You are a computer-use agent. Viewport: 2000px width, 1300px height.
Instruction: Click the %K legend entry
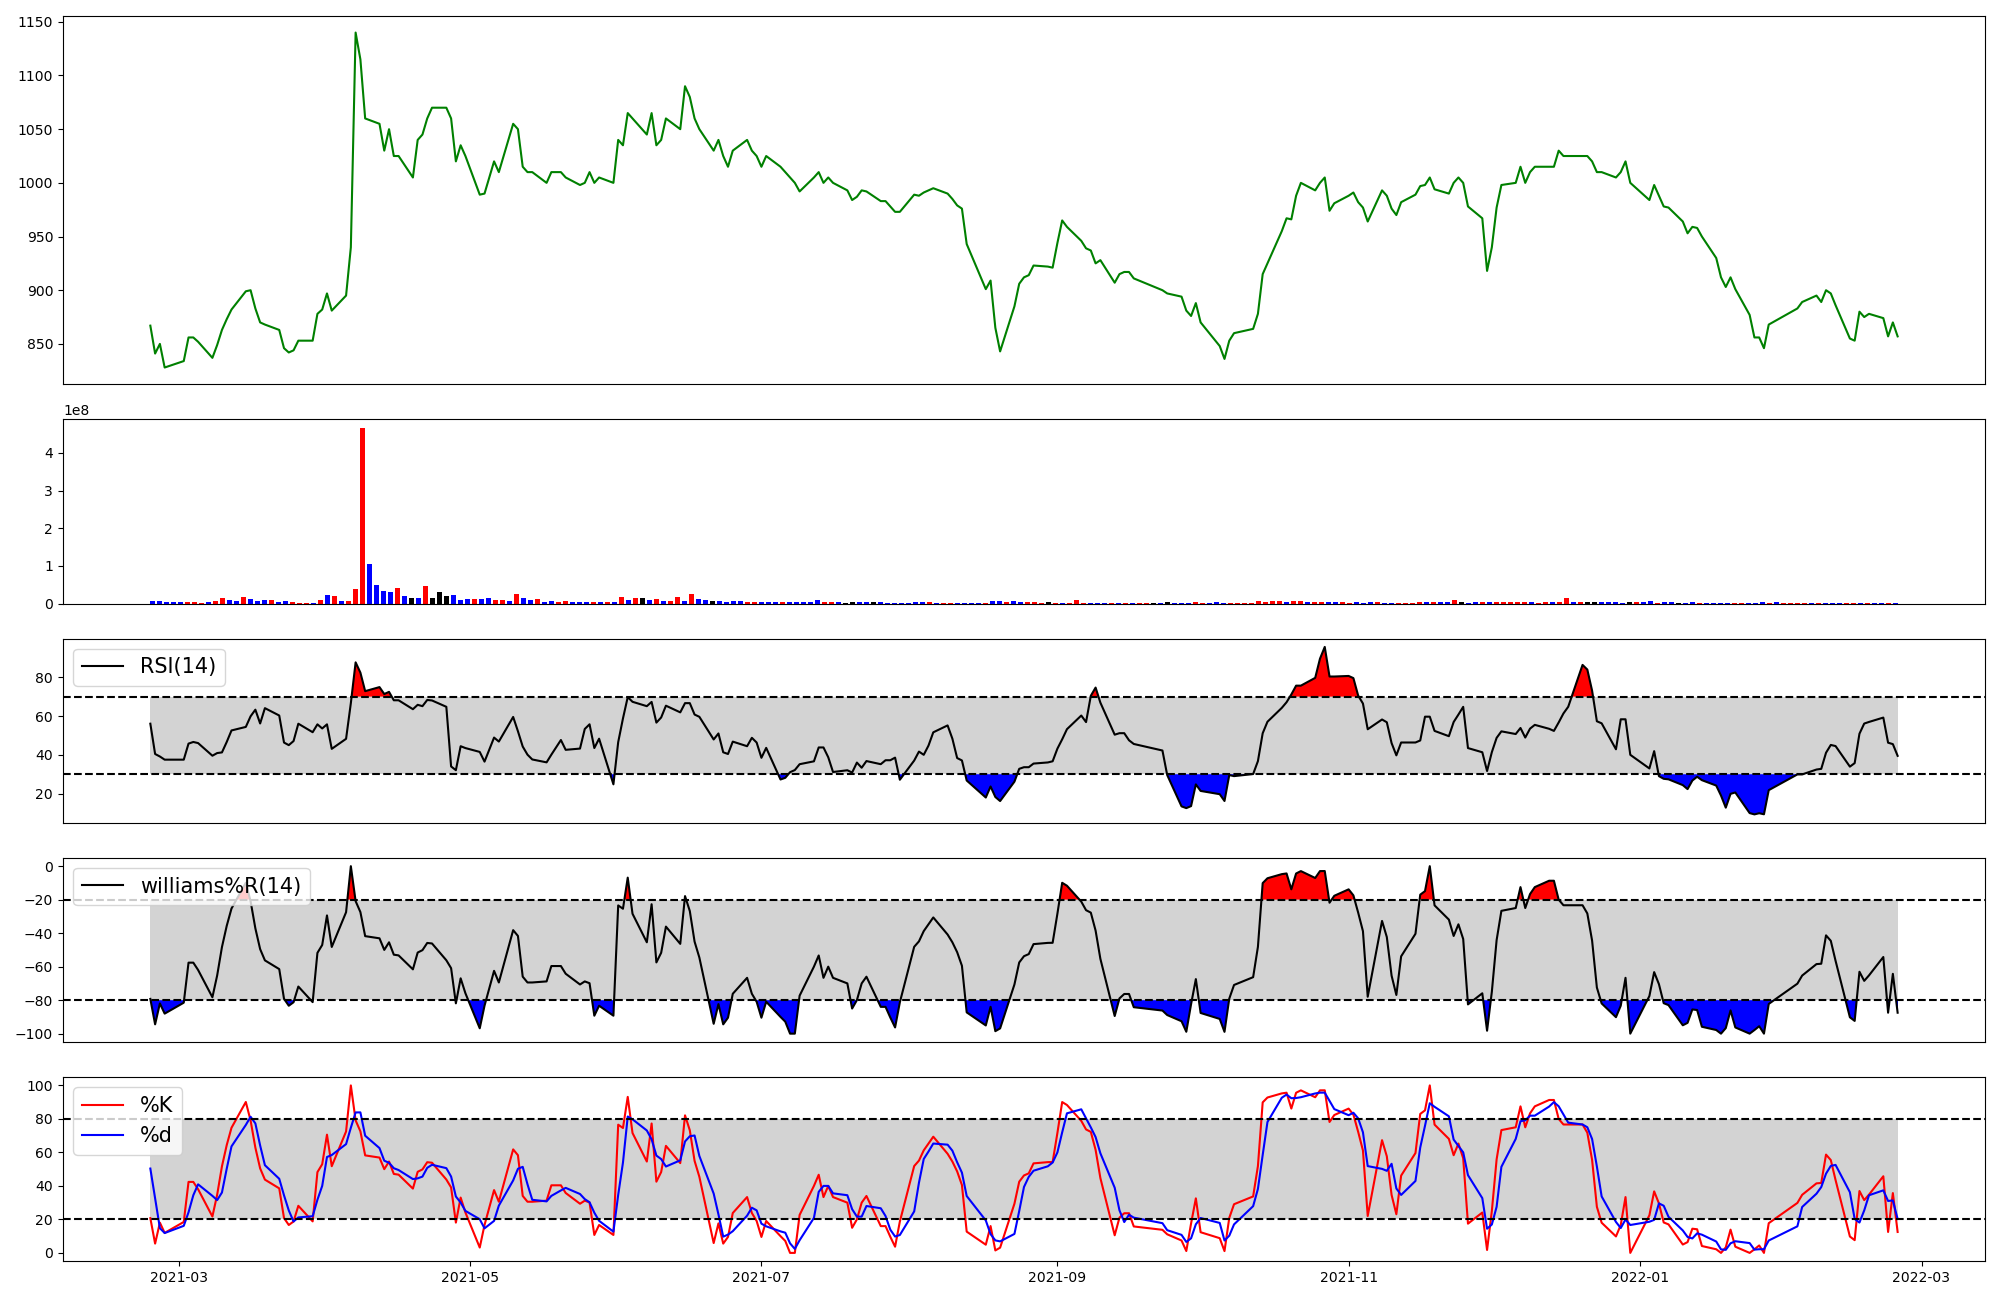click(x=155, y=1105)
